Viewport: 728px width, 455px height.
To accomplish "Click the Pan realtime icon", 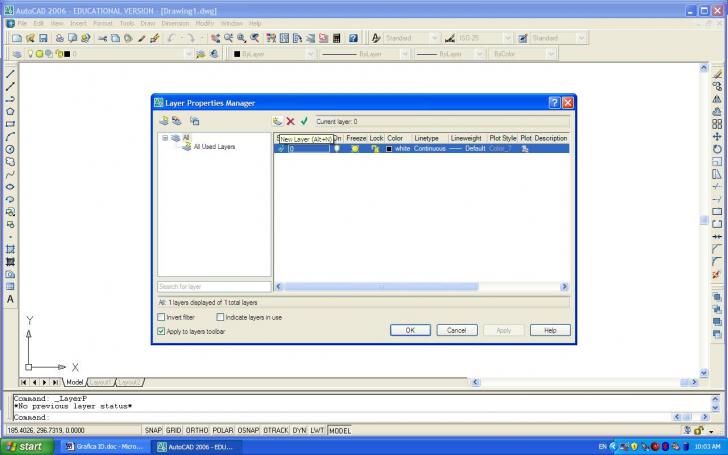I will [215, 38].
